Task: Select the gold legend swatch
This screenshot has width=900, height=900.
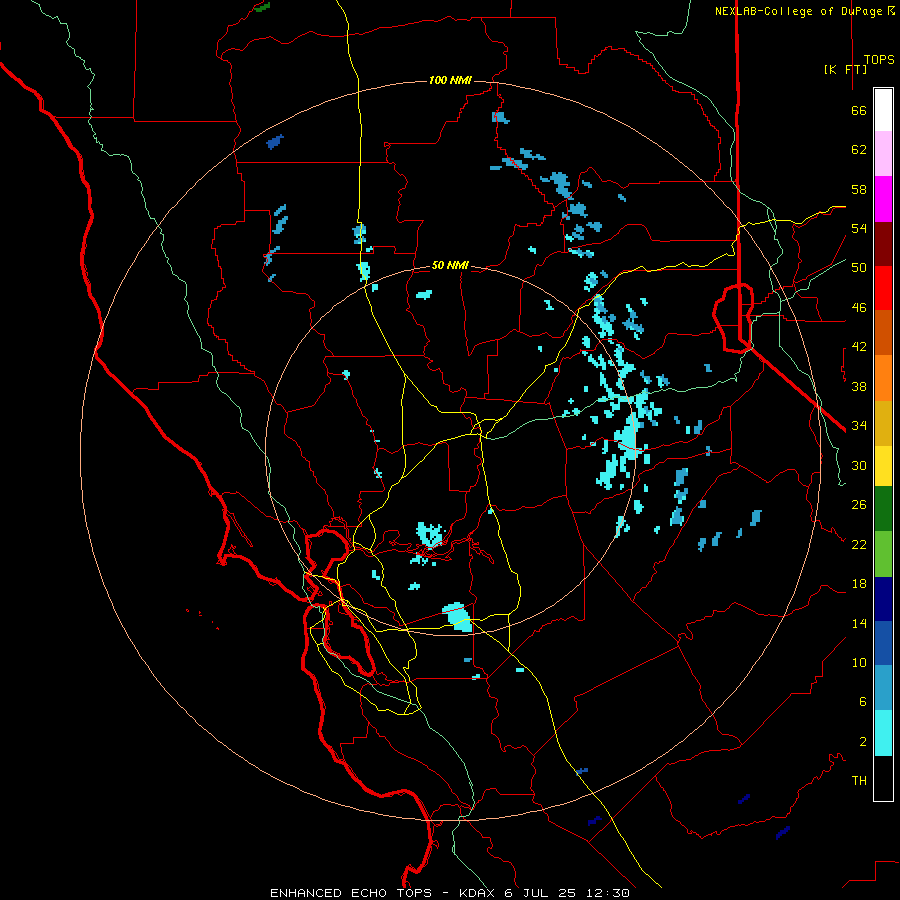Action: click(x=883, y=423)
